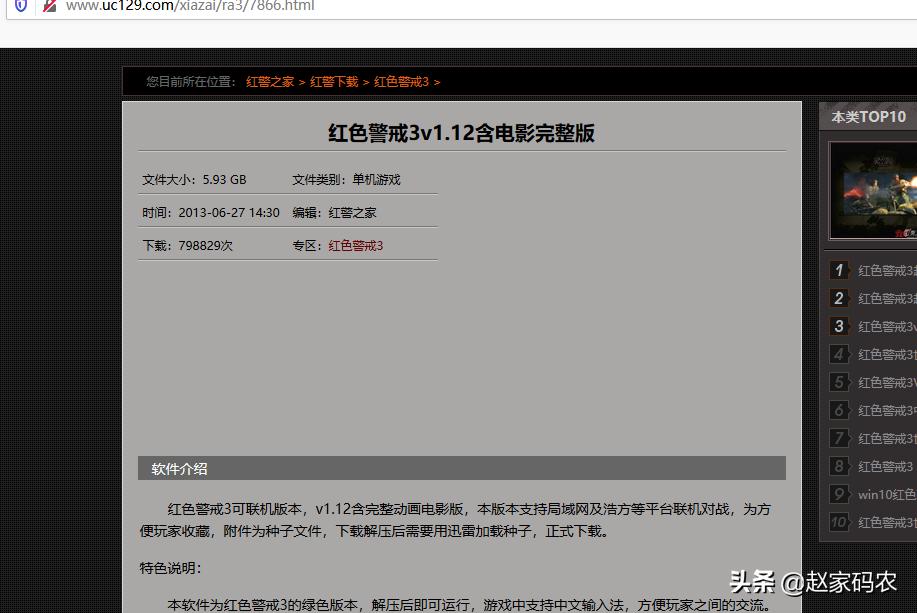Click the tracking protection shield icon
This screenshot has height=613, width=917.
point(21,6)
